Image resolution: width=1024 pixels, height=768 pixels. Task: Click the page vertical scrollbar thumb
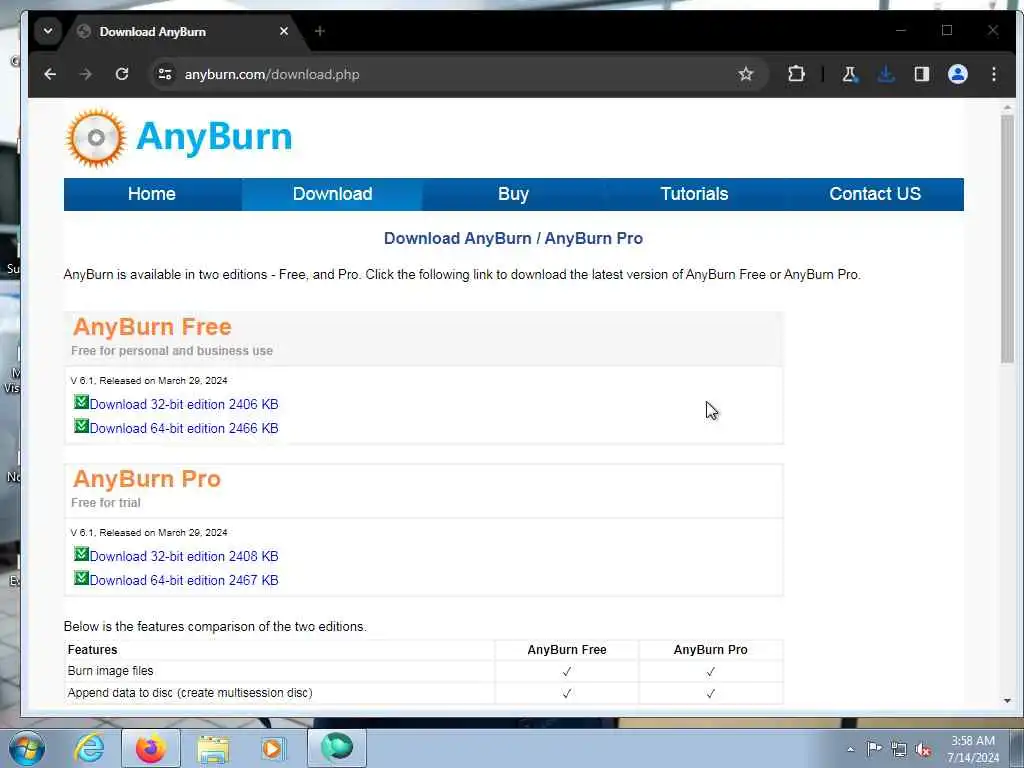coord(1008,239)
